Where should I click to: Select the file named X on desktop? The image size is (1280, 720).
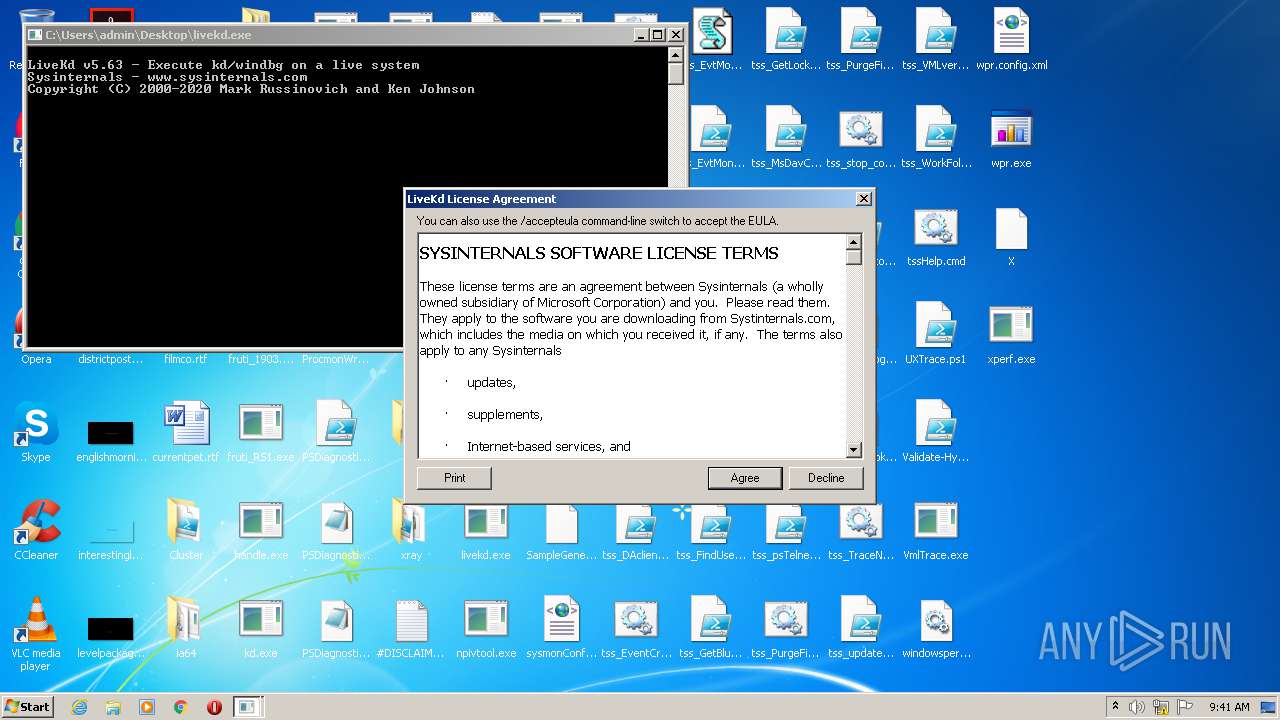pos(1011,237)
